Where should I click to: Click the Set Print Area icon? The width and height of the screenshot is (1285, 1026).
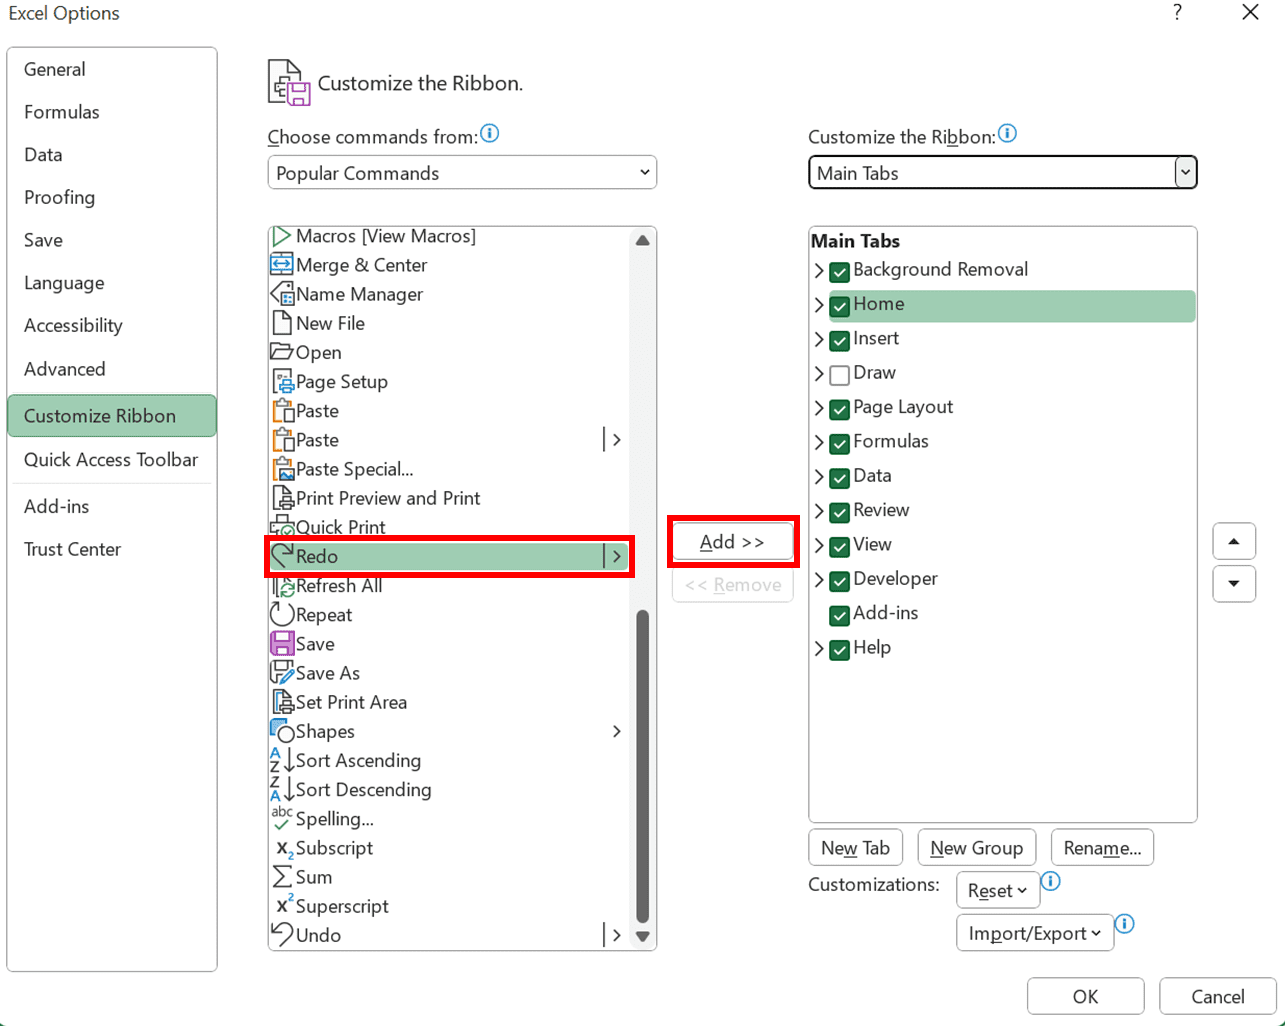(282, 702)
